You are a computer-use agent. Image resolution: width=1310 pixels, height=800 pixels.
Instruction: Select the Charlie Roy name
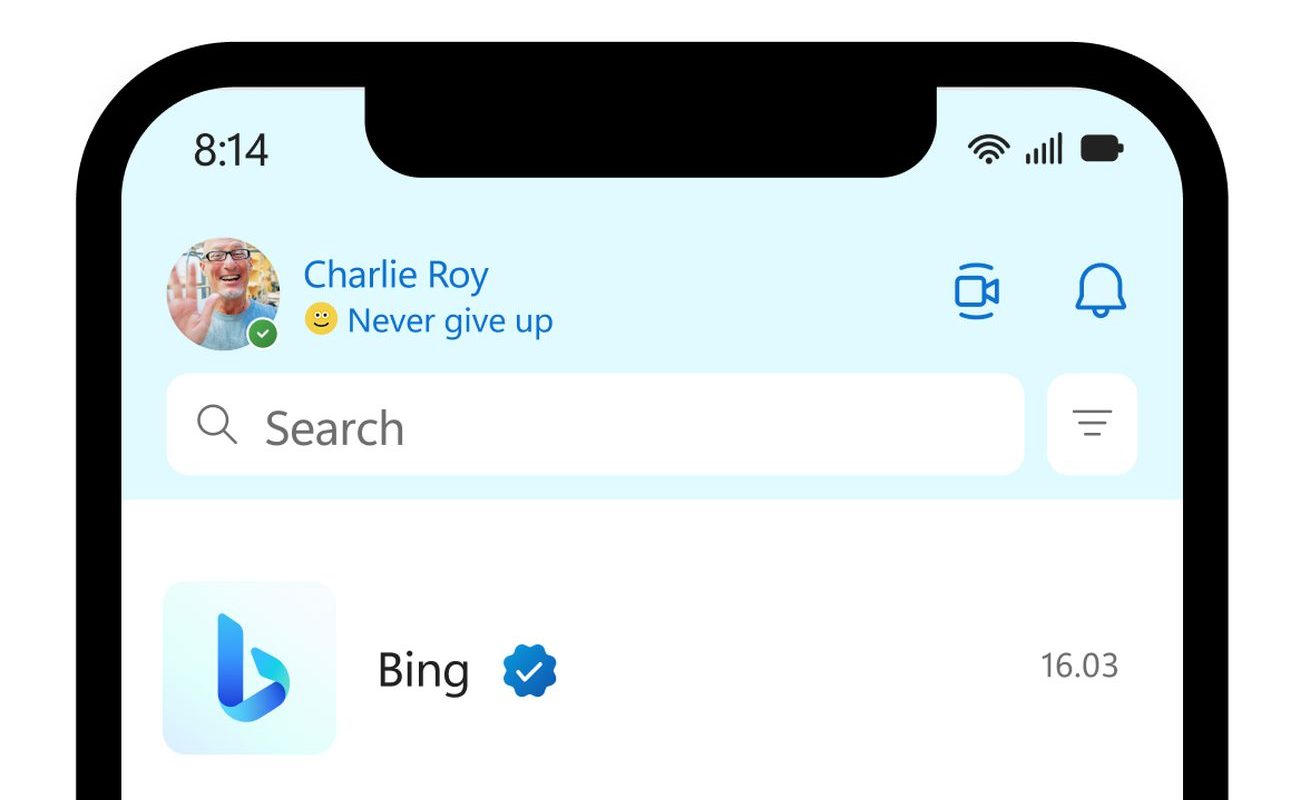click(396, 275)
